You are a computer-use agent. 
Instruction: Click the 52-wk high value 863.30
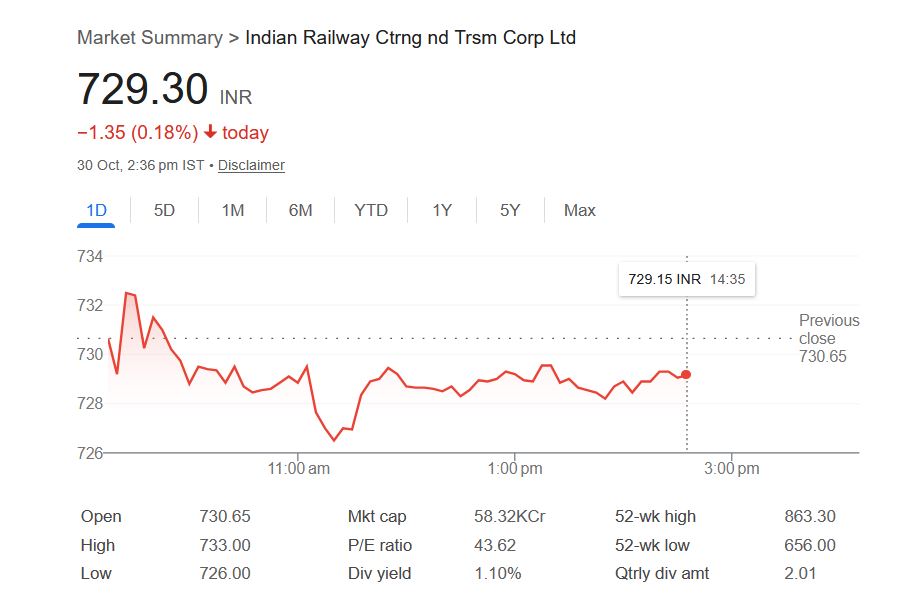coord(810,517)
